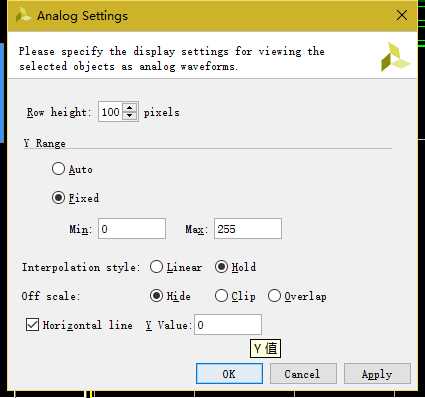The width and height of the screenshot is (425, 398).
Task: Toggle the Horizontal line checkbox
Action: click(32, 324)
